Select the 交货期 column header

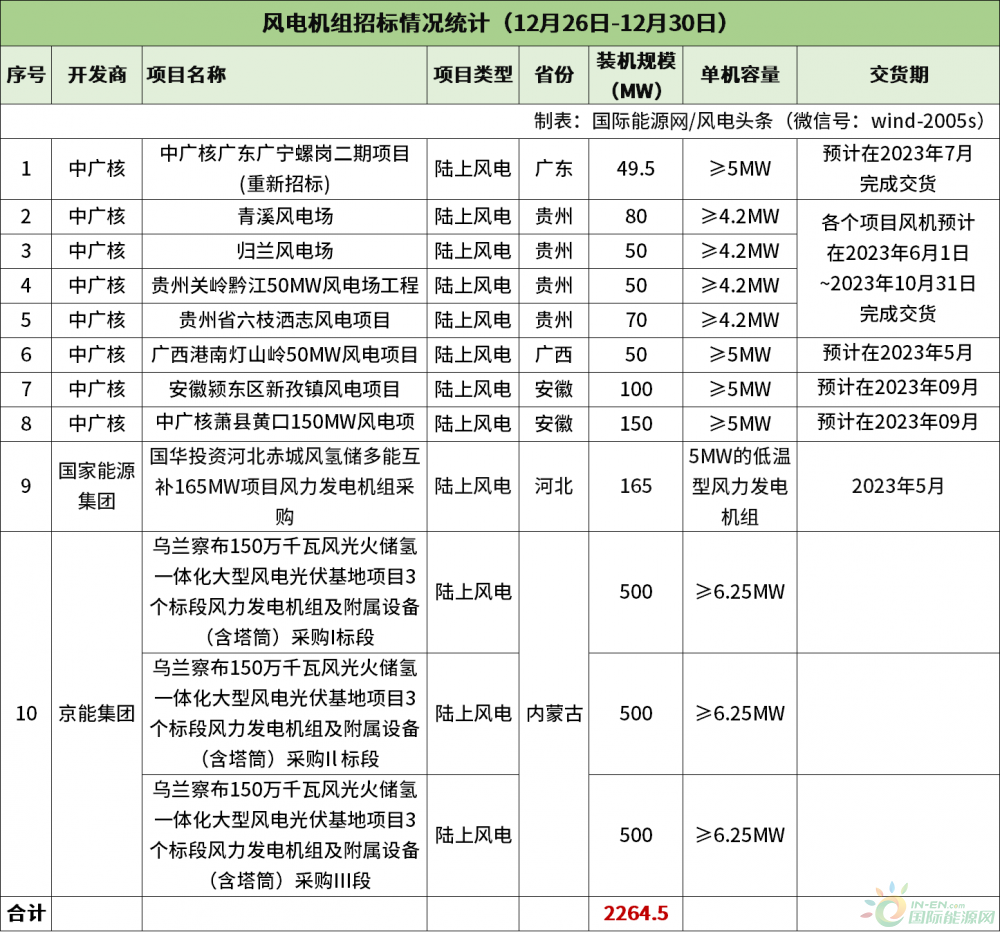pos(898,75)
